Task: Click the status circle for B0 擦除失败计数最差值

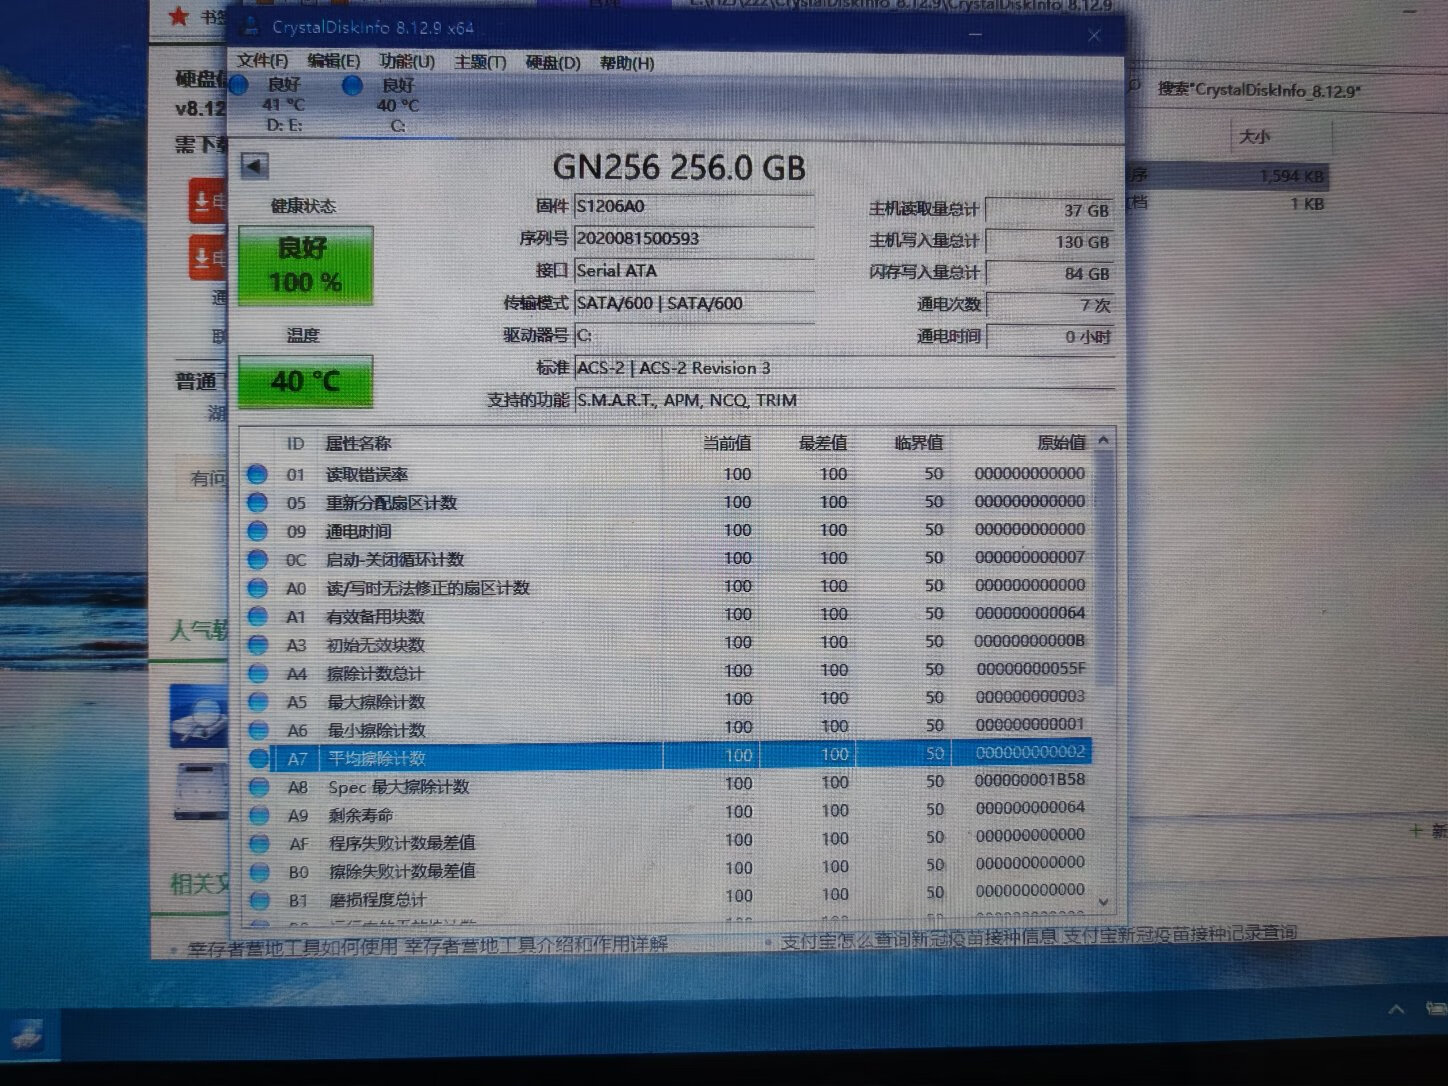Action: 259,871
